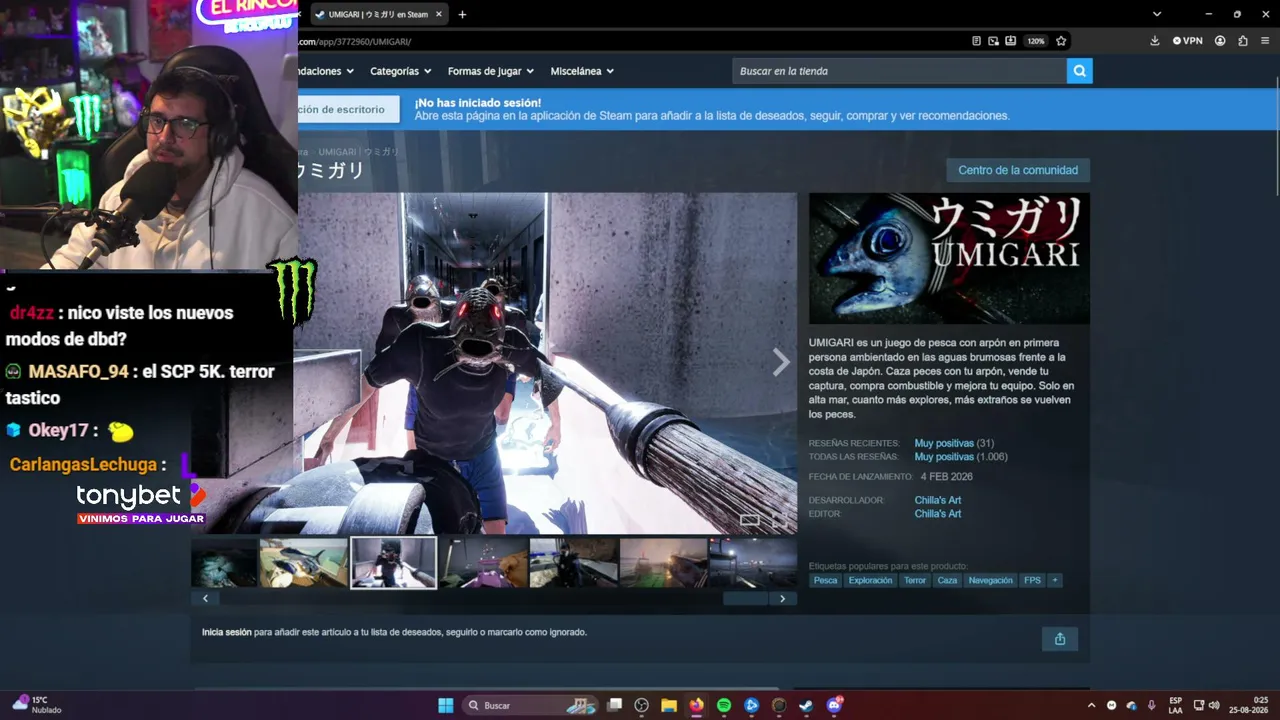Click the Windows taskbar Buscar search box

pyautogui.click(x=530, y=705)
